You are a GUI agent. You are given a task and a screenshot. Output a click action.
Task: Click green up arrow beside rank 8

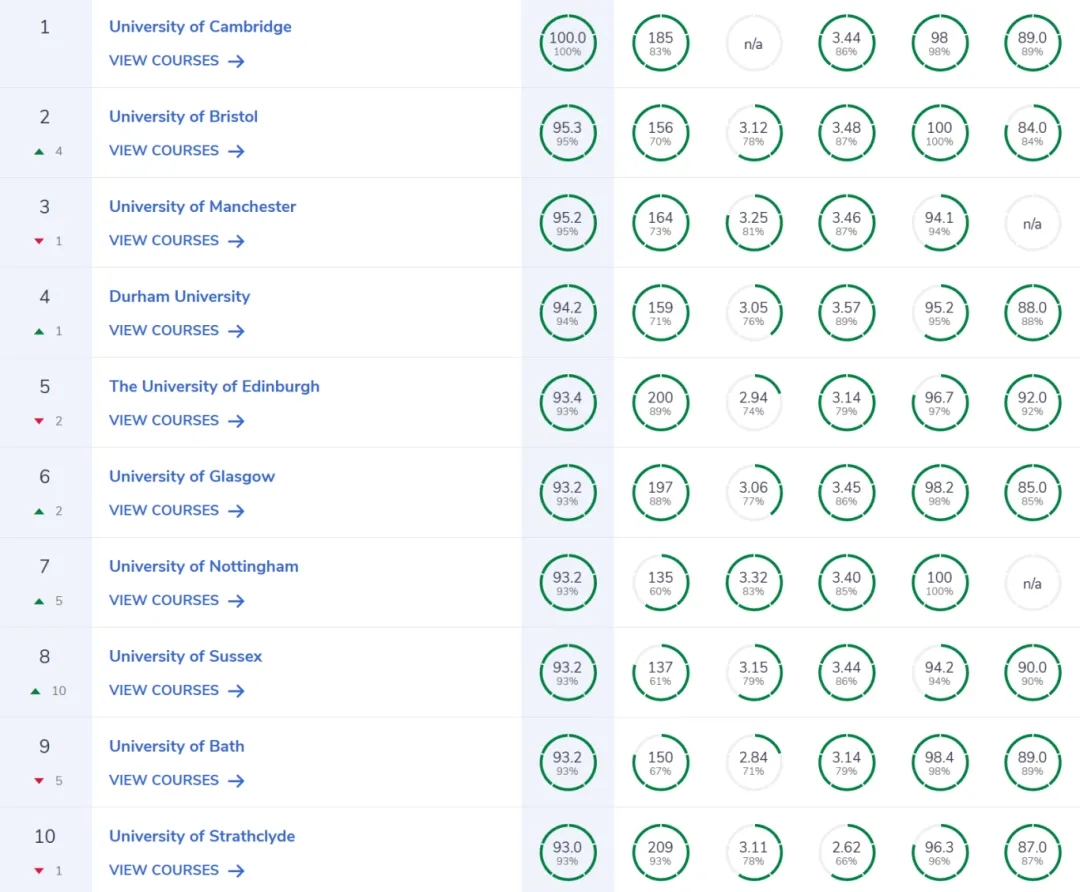tap(36, 691)
